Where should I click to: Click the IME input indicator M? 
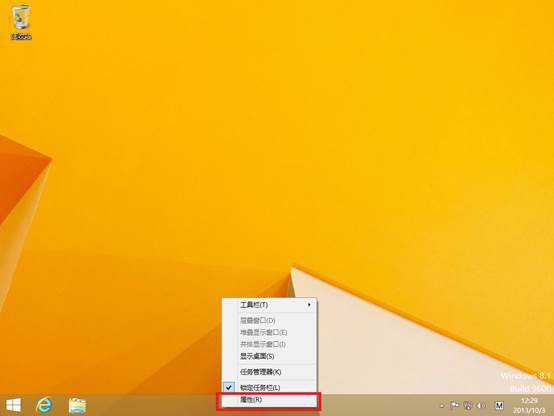pos(499,405)
